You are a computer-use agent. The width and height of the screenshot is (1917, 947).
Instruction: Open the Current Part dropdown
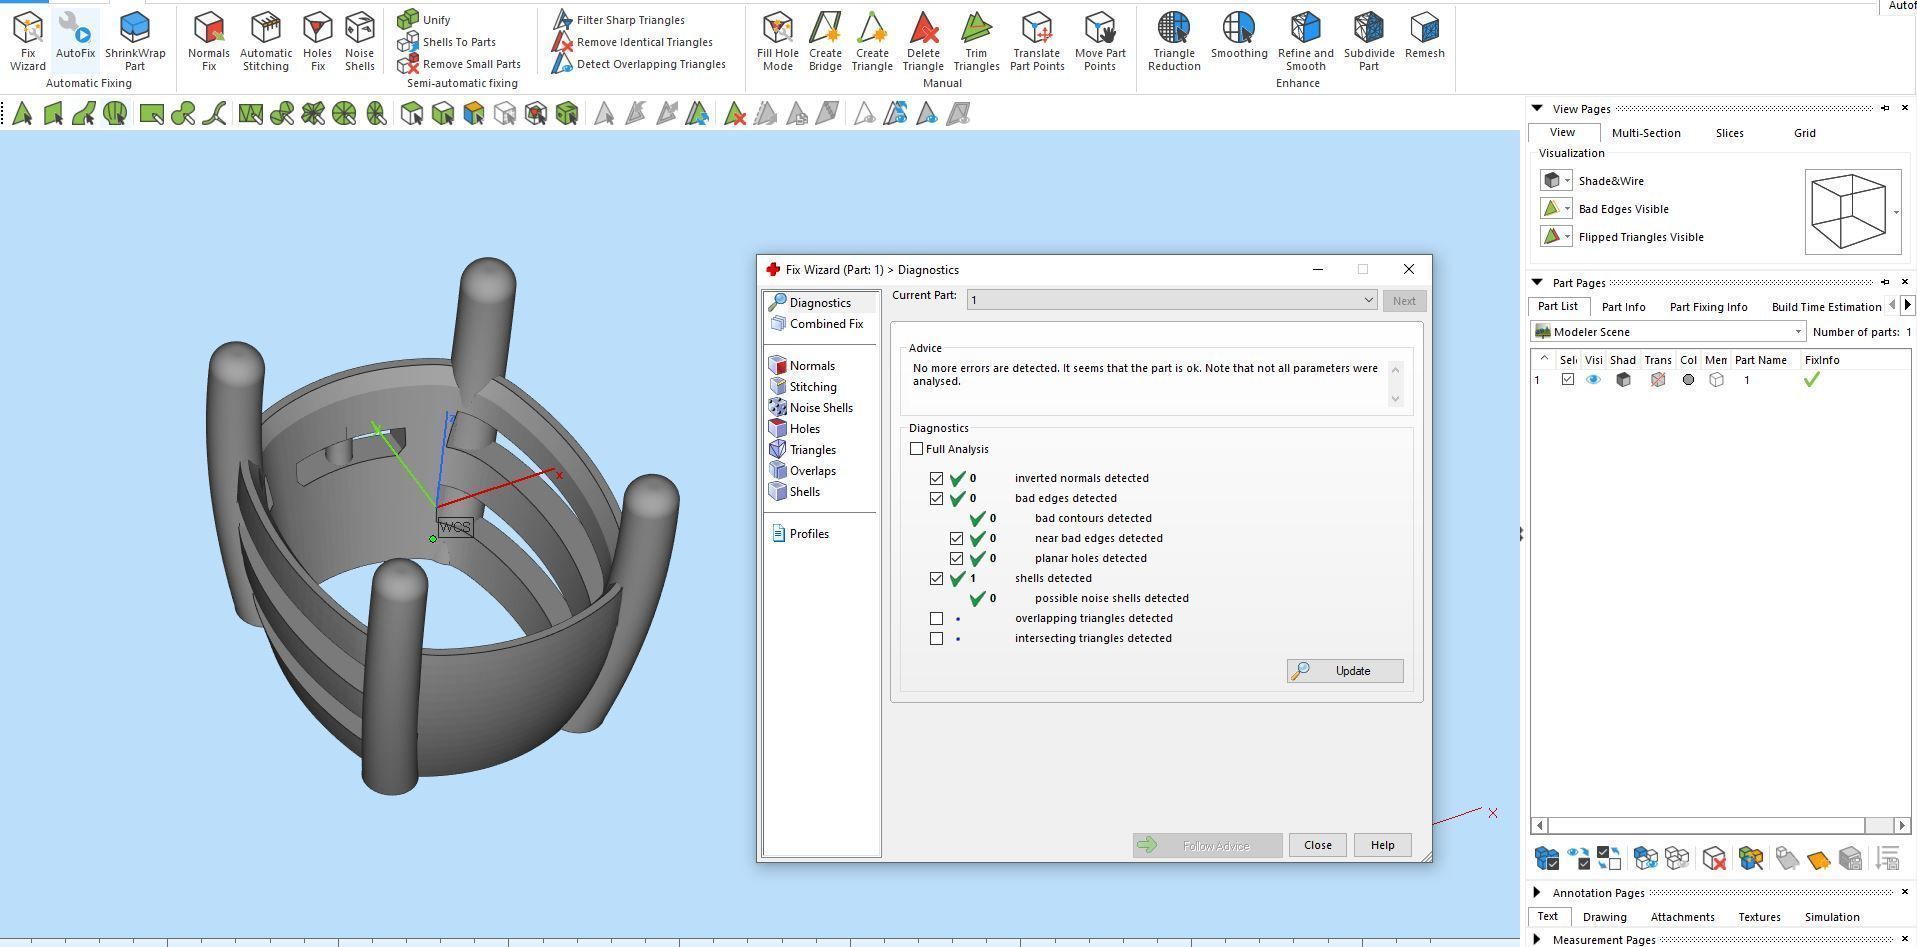pyautogui.click(x=1172, y=300)
